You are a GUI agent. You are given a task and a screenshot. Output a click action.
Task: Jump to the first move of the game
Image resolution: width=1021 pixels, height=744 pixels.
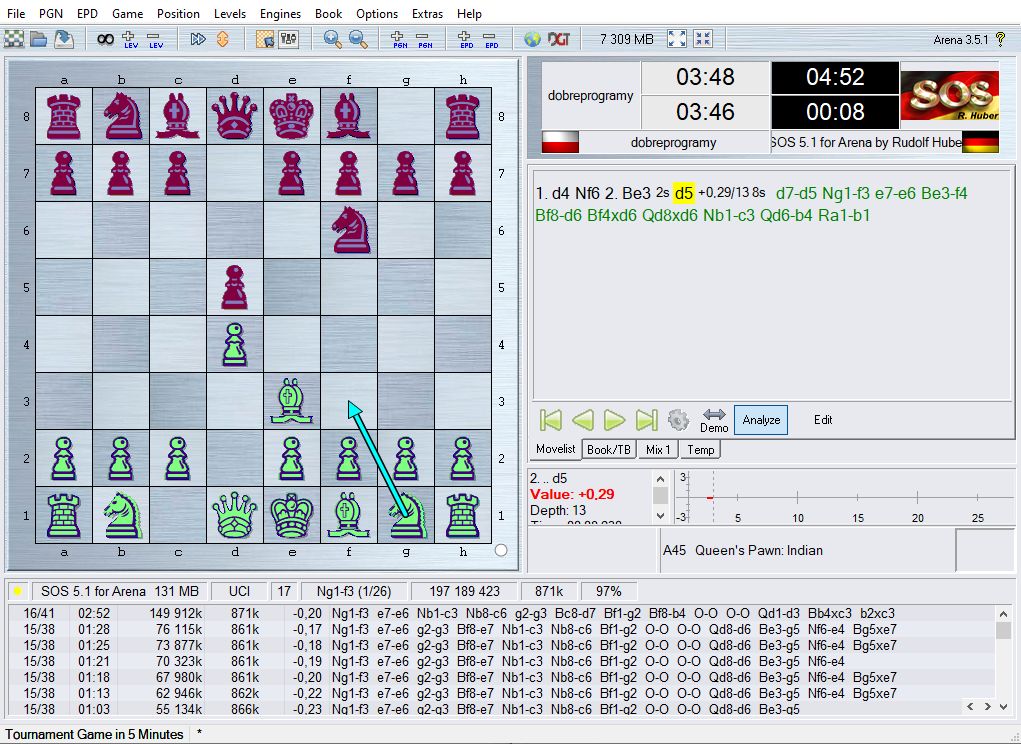pyautogui.click(x=551, y=420)
